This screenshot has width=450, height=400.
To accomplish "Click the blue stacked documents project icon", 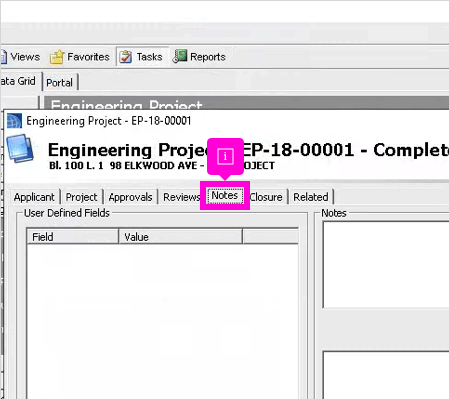I will pos(20,148).
